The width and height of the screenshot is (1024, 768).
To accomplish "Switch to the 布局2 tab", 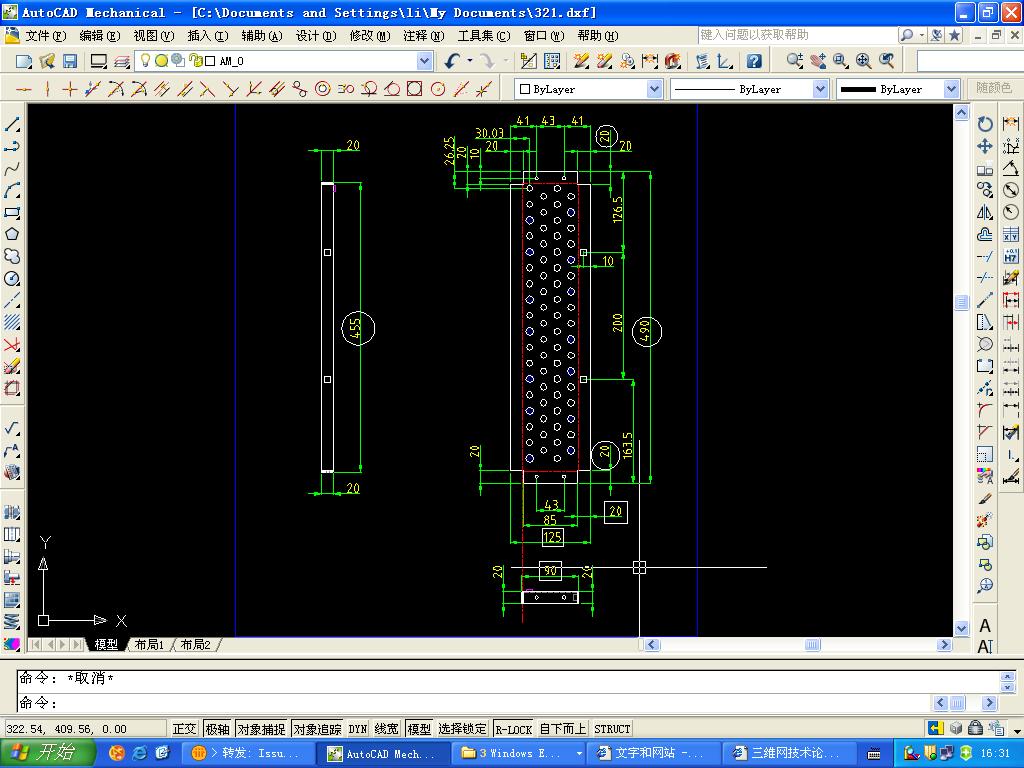I will [196, 645].
